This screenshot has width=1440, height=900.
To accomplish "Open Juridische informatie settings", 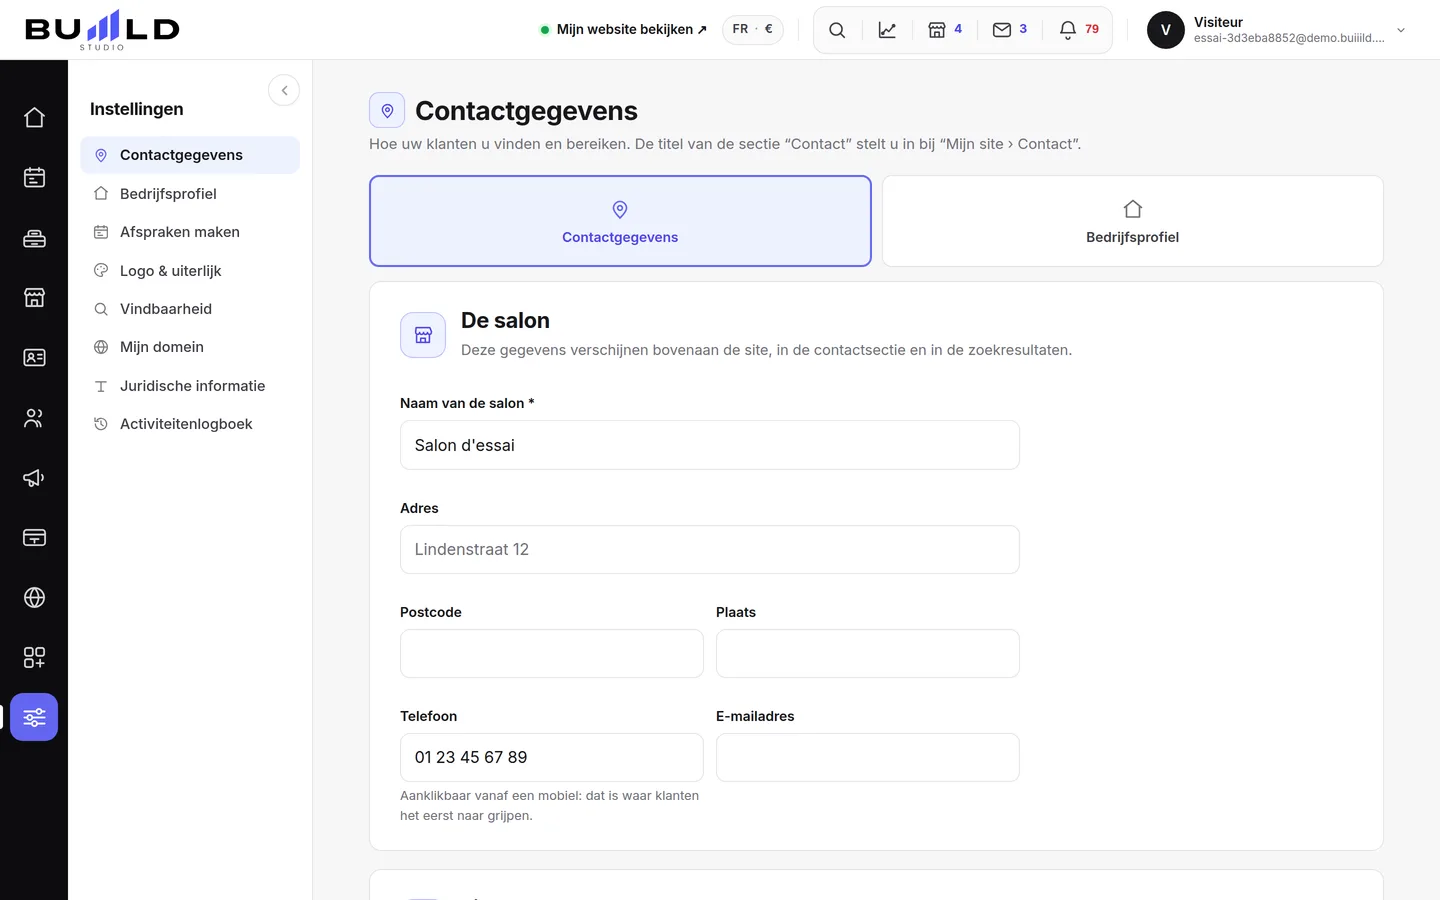I will 190,386.
